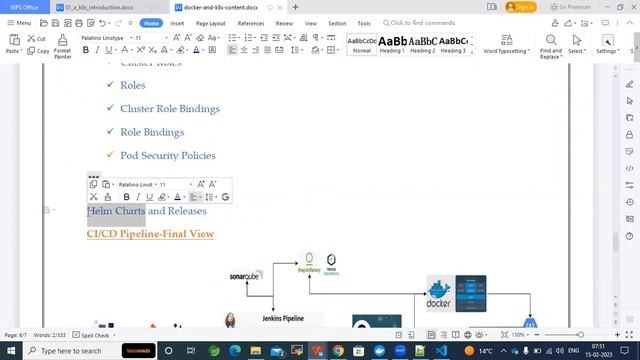Switch to the Tools tab

[x=364, y=23]
